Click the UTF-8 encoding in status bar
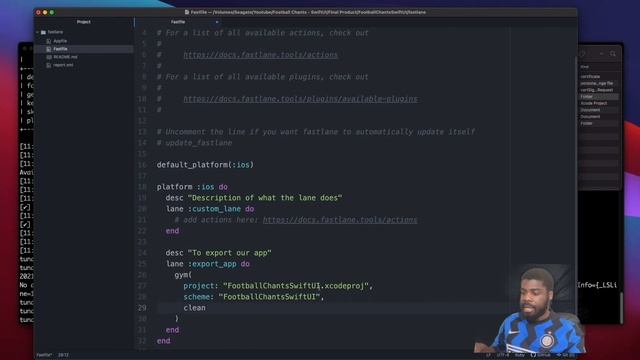 503,355
